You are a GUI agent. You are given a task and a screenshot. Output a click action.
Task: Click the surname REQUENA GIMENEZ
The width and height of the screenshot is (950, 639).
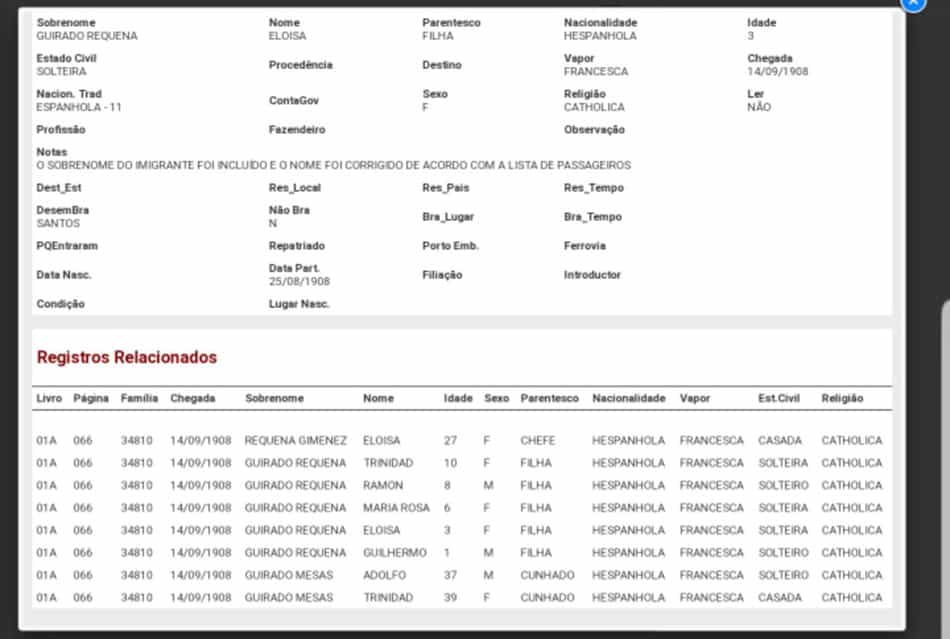tap(296, 440)
